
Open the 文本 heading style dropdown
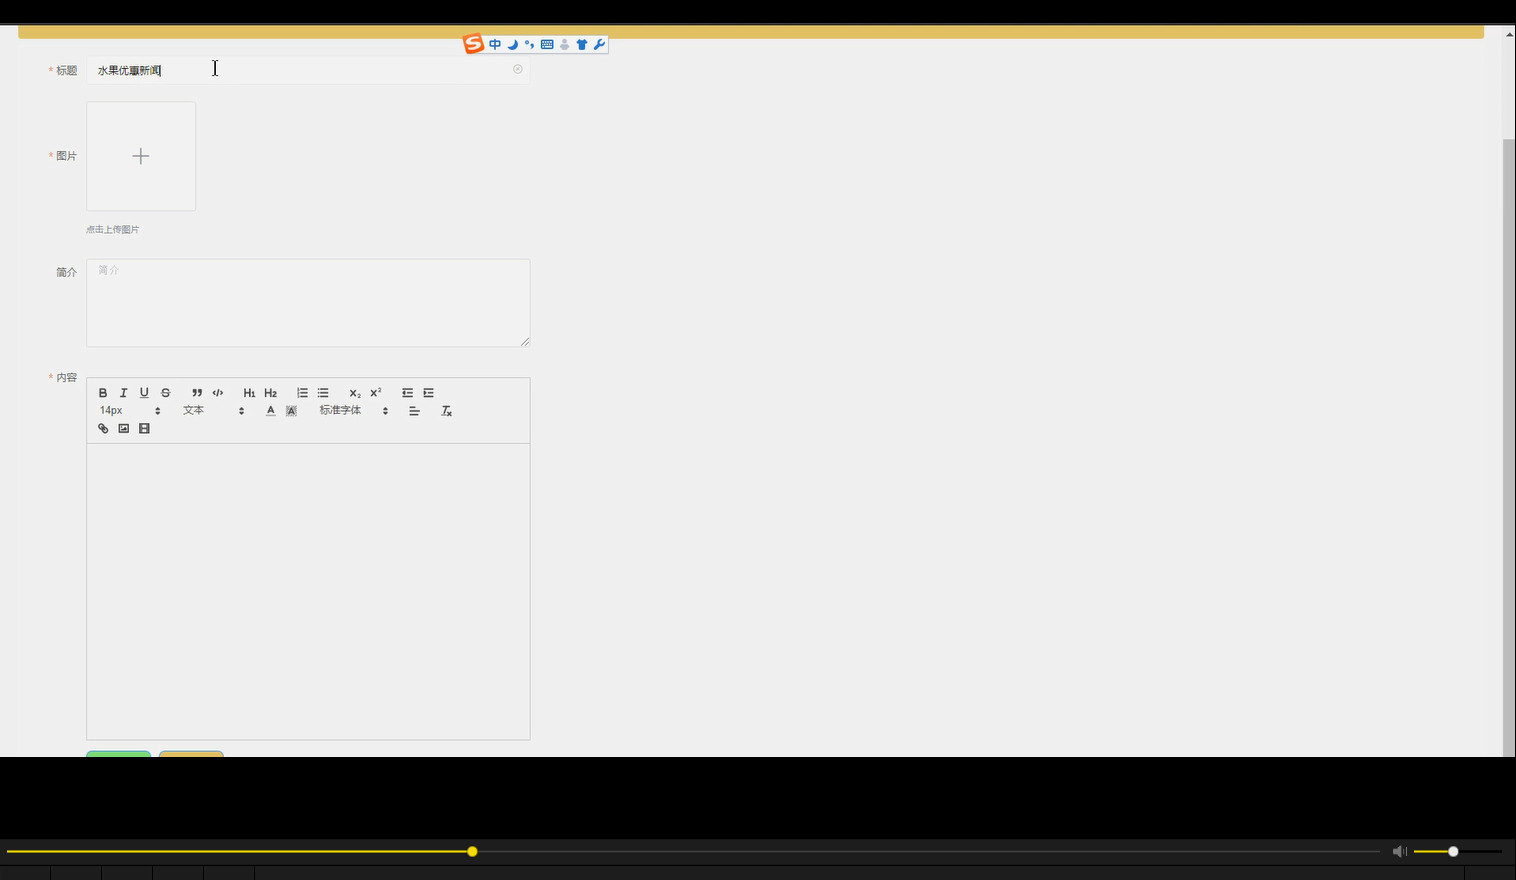point(213,411)
